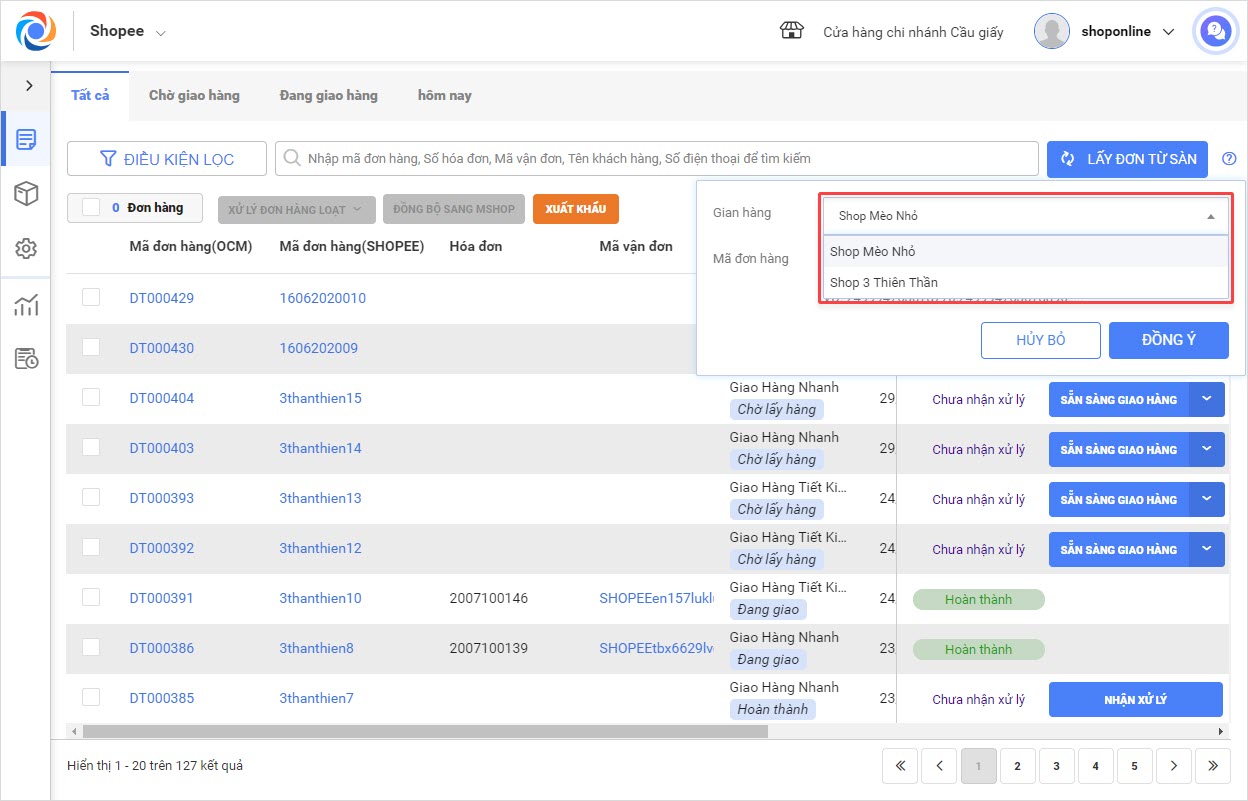The width and height of the screenshot is (1248, 801).
Task: Toggle the select-all orders checkbox
Action: [91, 207]
